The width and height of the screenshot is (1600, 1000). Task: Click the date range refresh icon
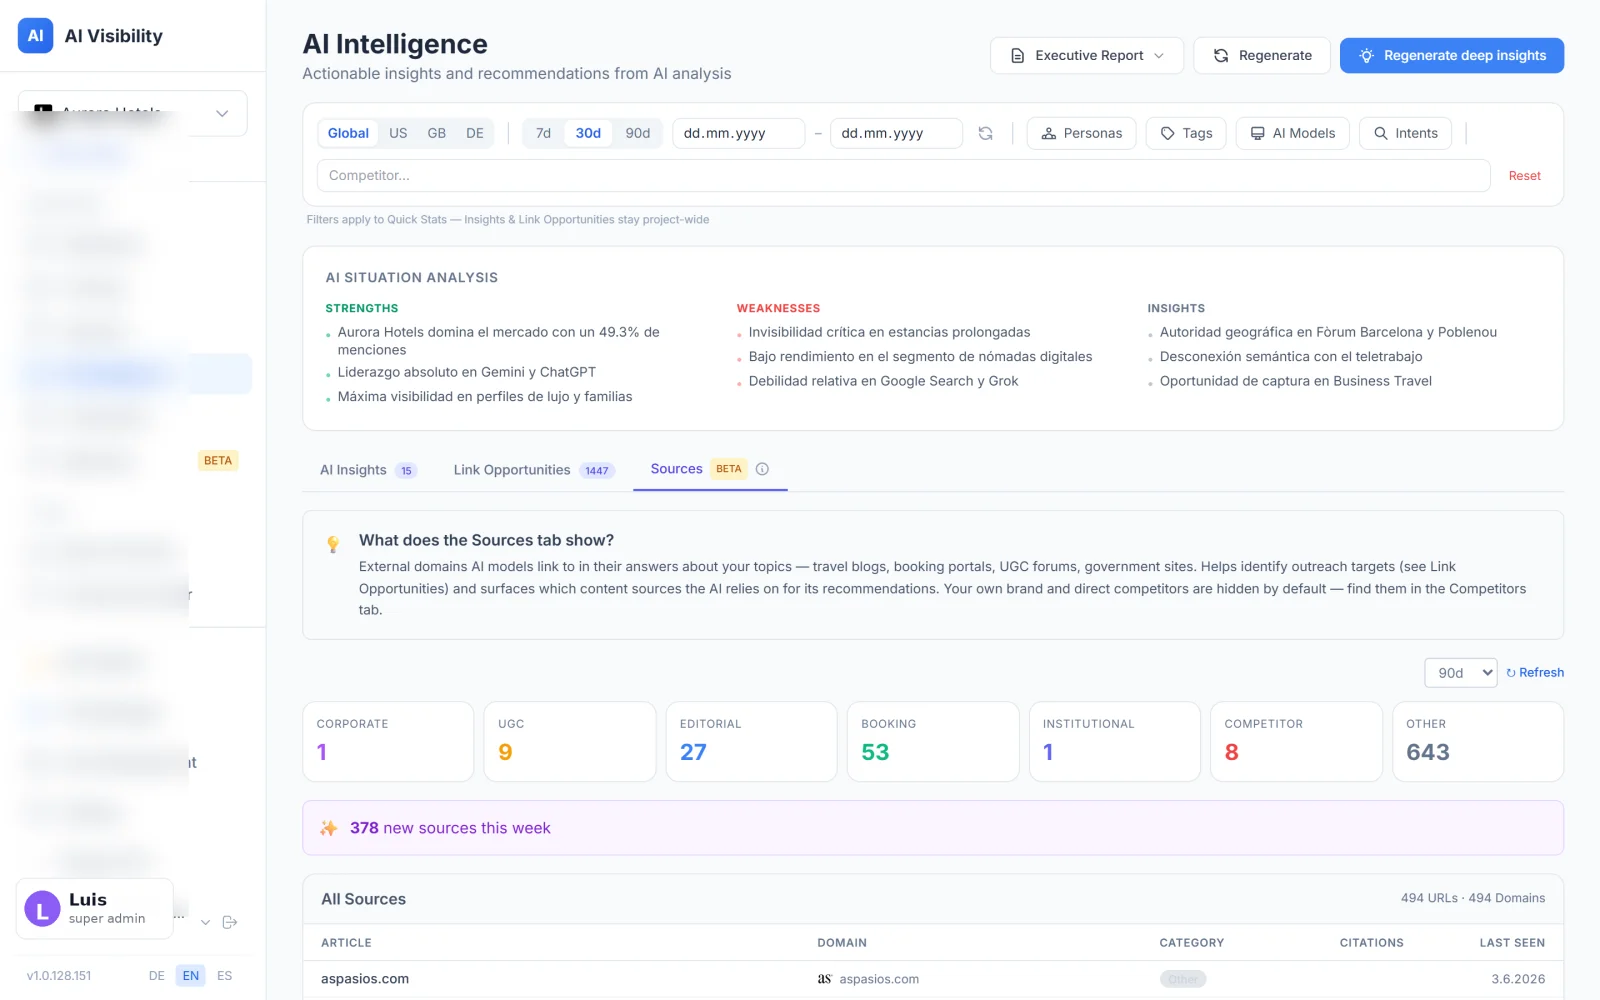[x=985, y=133]
